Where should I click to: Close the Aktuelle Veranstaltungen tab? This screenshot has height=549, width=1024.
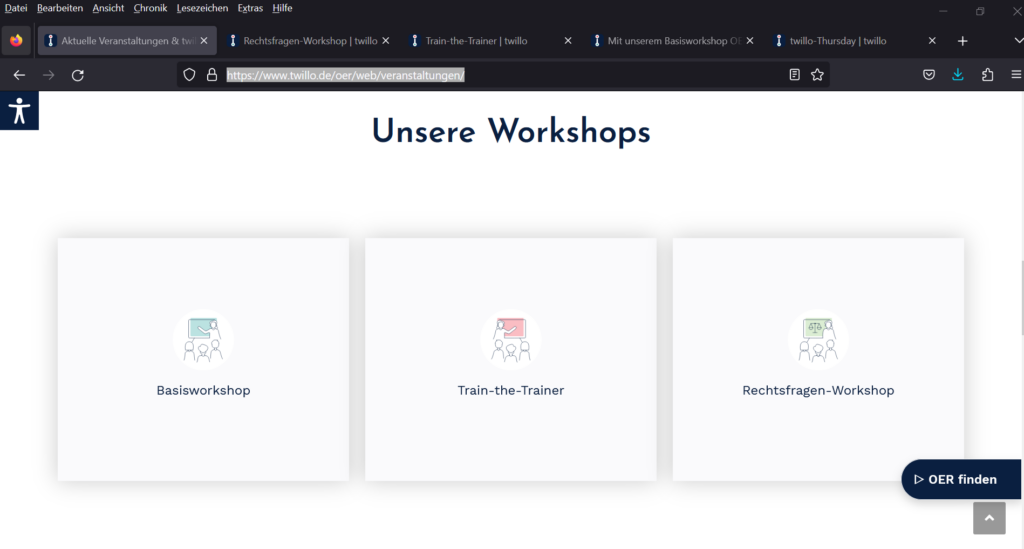[x=204, y=40]
